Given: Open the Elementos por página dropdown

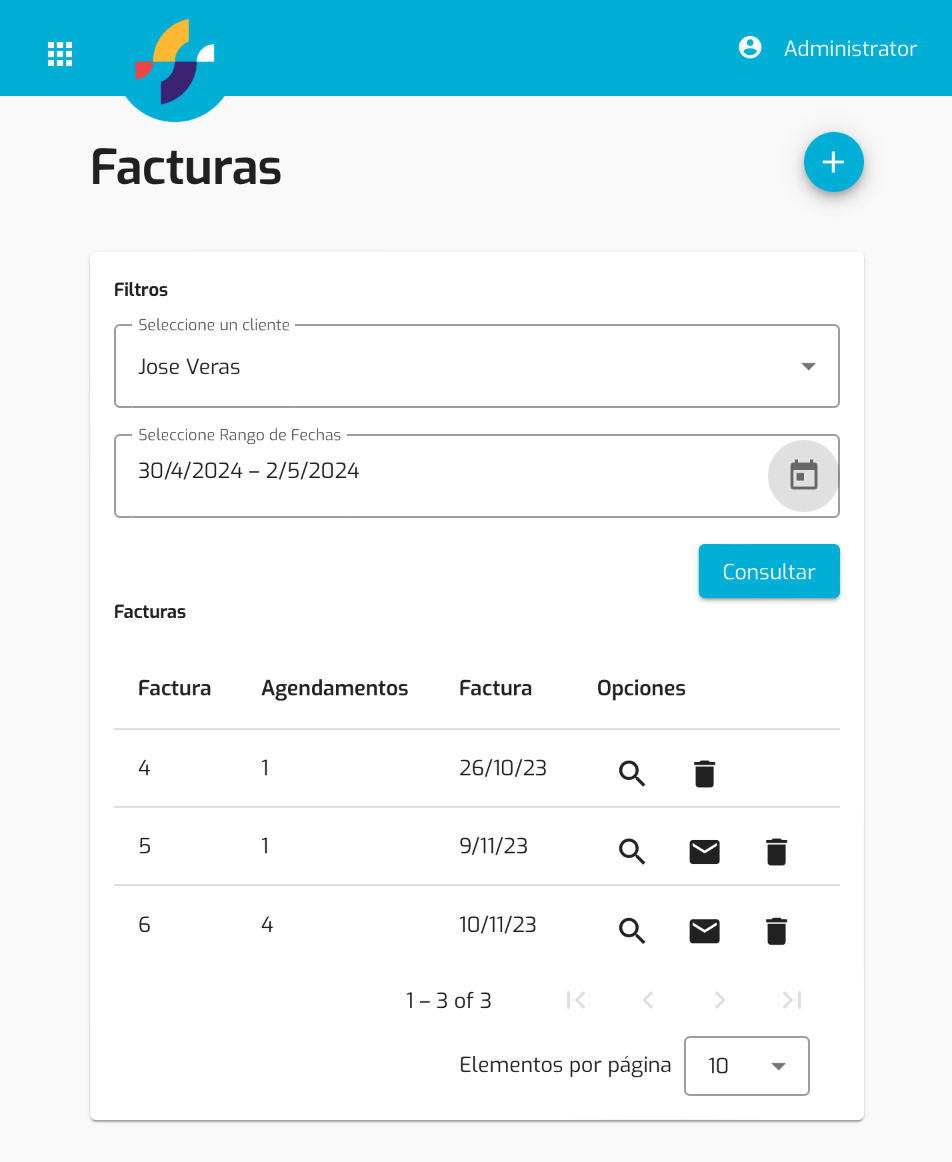Looking at the screenshot, I should [747, 1066].
